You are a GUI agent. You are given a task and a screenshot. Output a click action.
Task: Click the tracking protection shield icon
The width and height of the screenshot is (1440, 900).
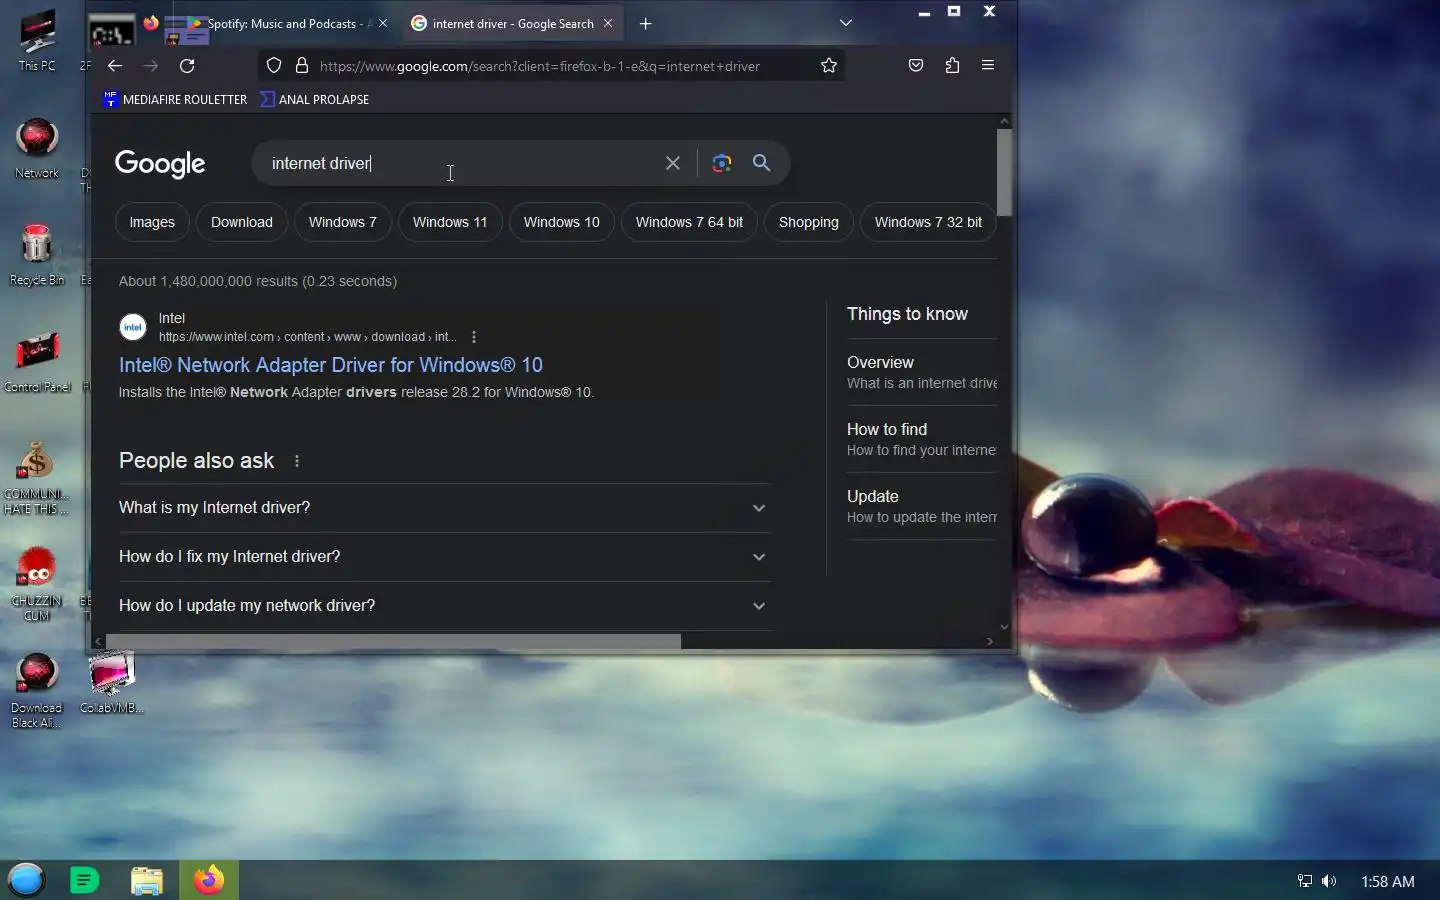(x=274, y=66)
